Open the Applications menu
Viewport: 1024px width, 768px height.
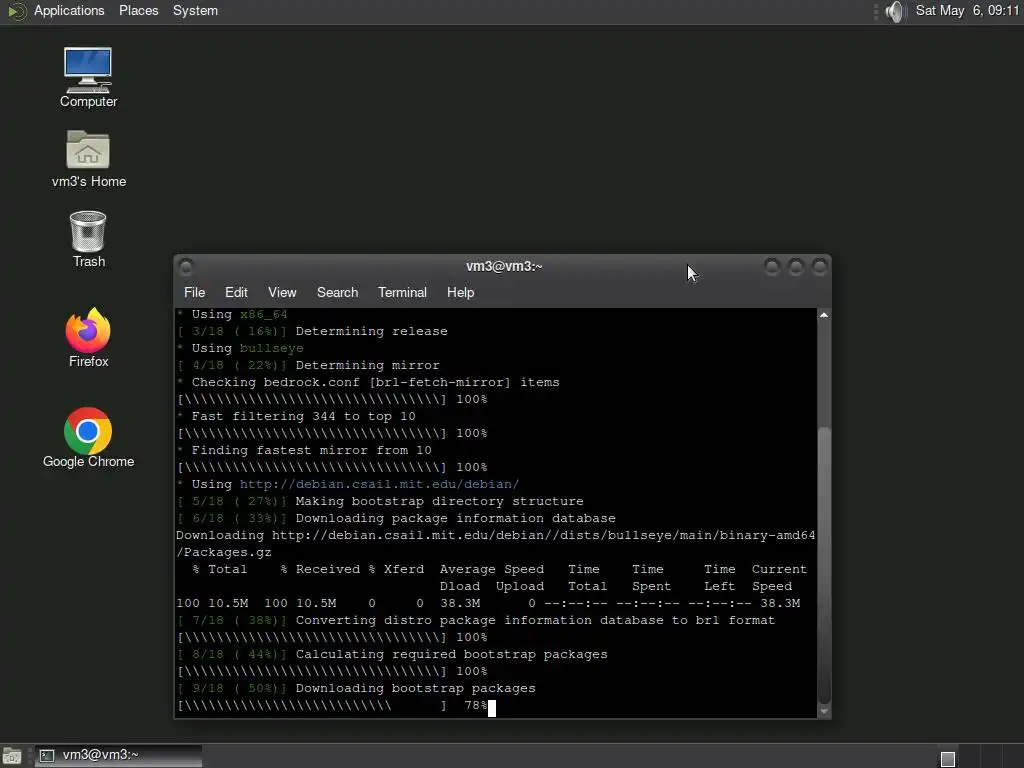pyautogui.click(x=69, y=11)
